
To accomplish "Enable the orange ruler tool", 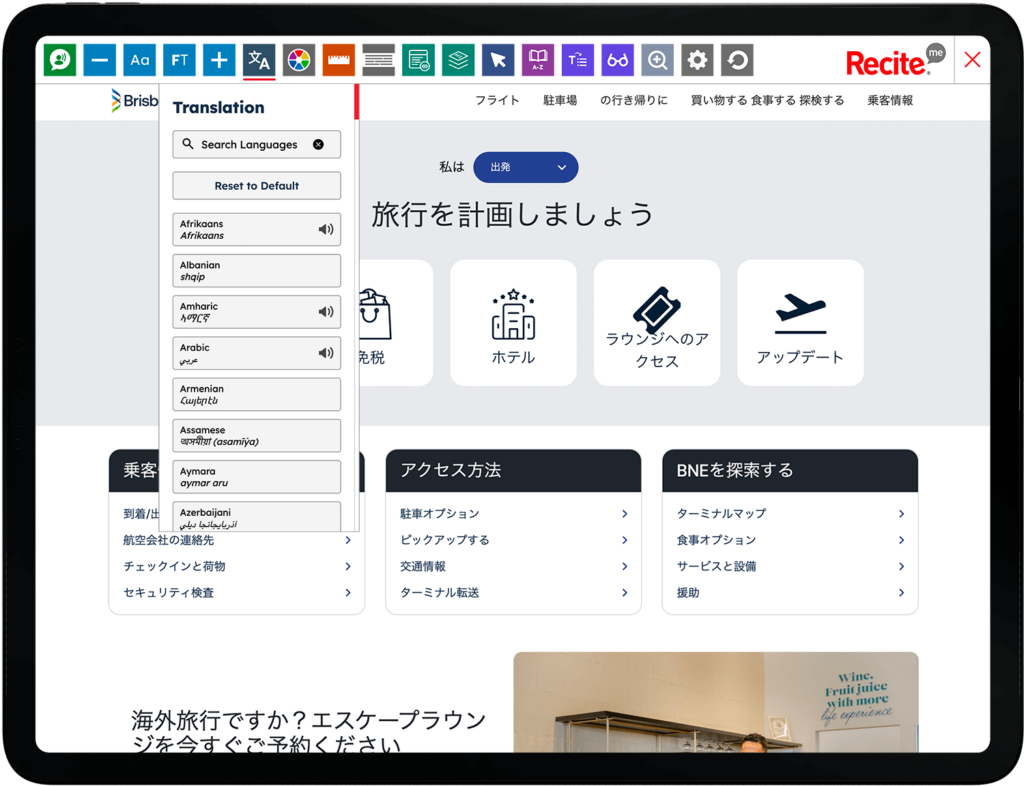I will [x=339, y=60].
